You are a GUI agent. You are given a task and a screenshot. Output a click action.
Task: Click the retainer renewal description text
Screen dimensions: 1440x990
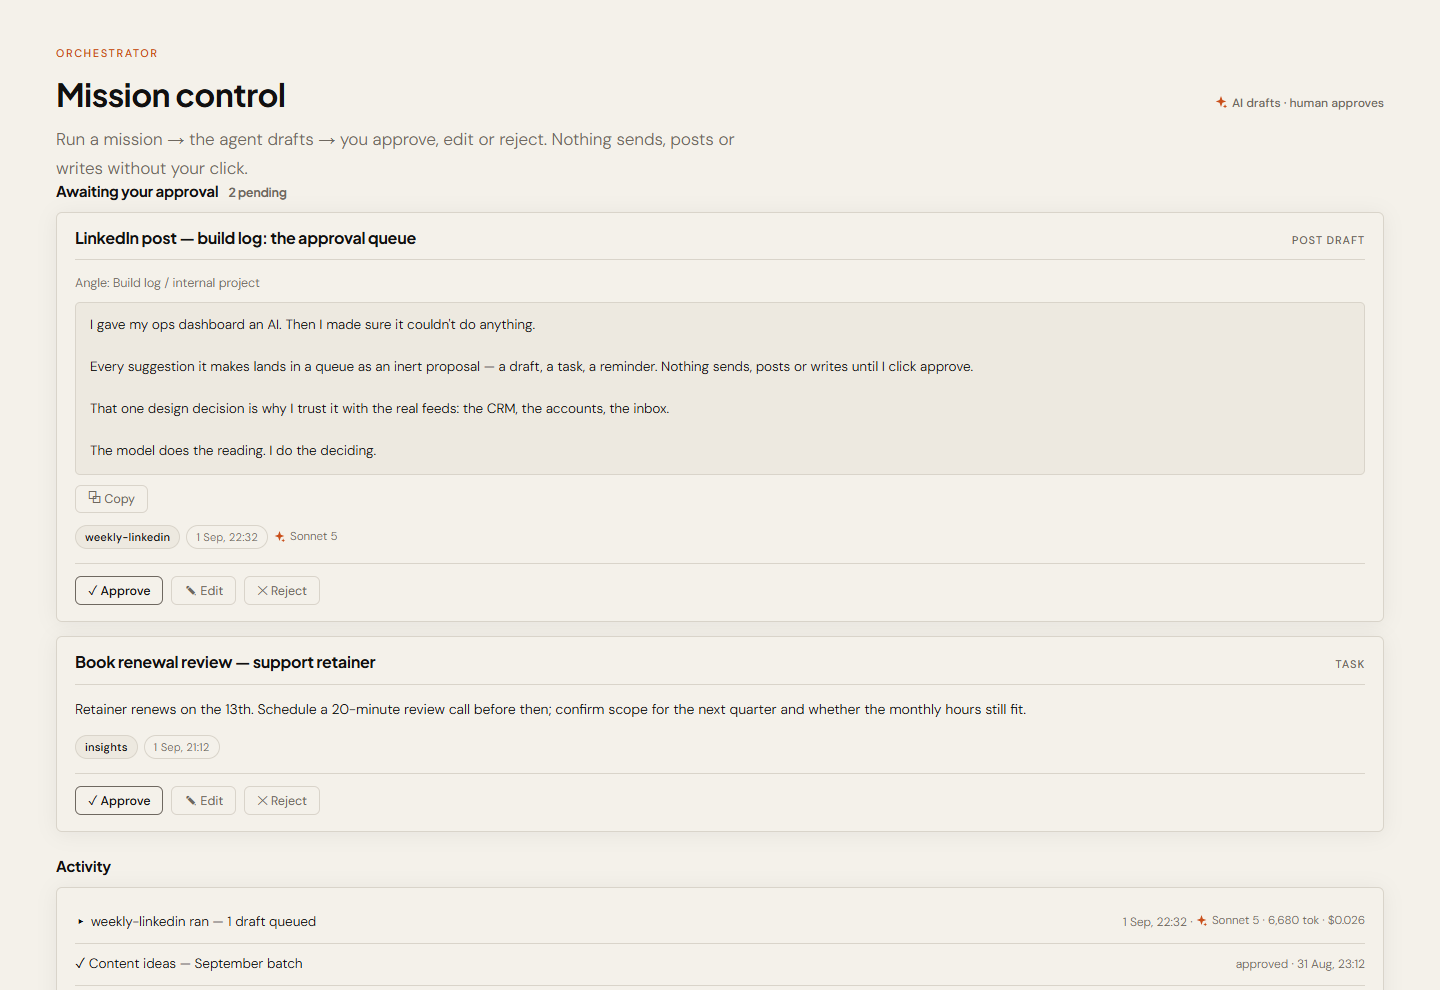click(x=551, y=710)
